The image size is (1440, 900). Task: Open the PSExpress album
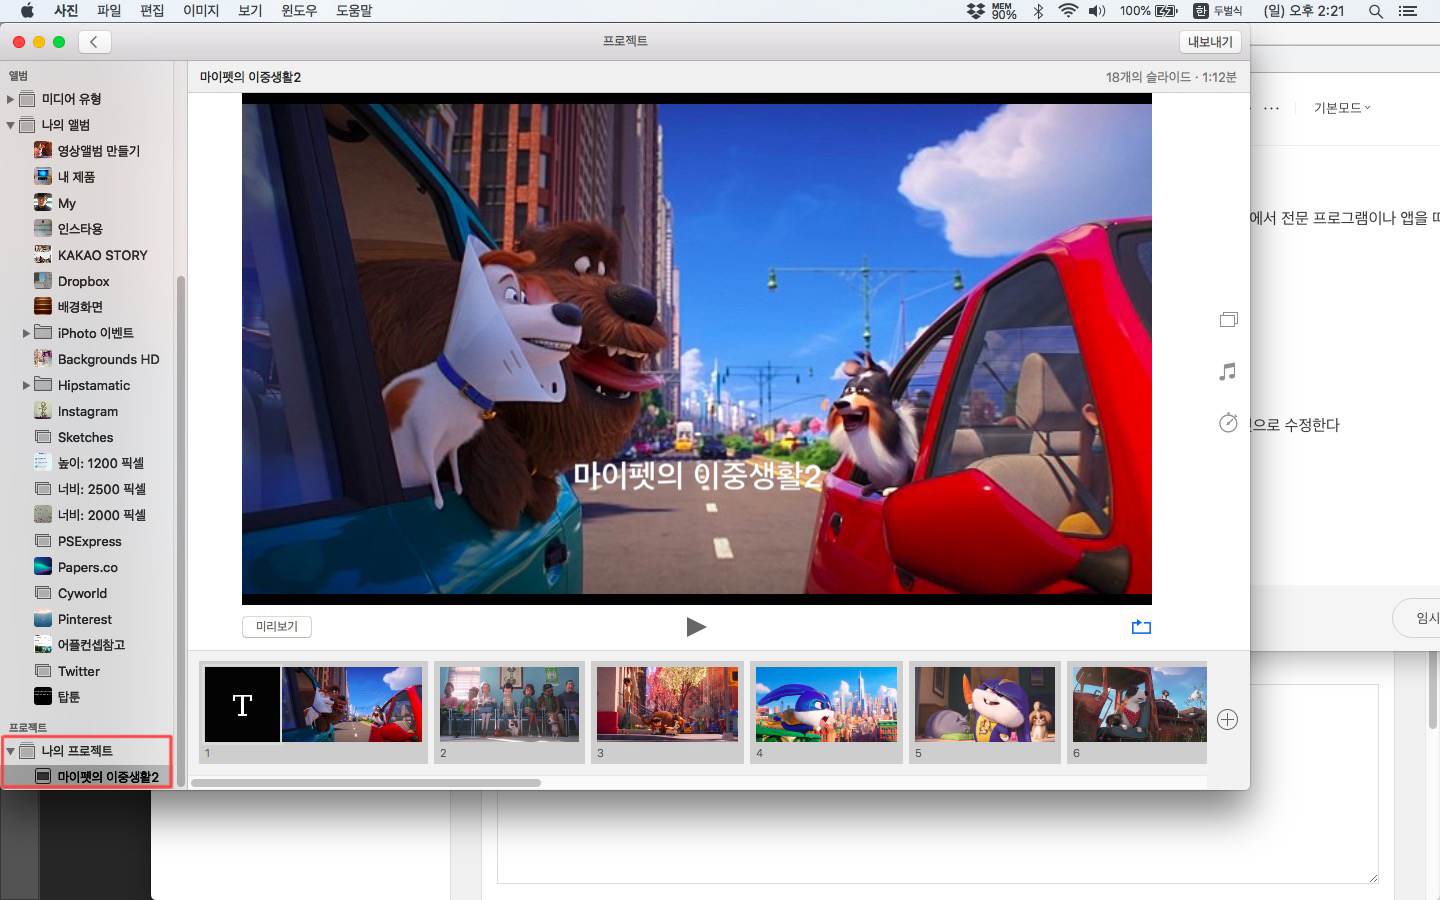pos(88,541)
